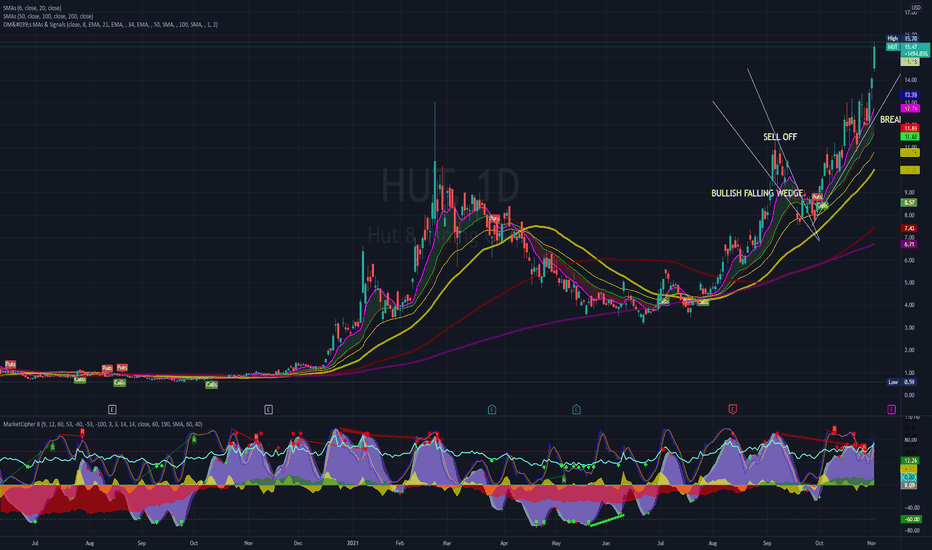Click the Dec label on the time axis
This screenshot has height=550, width=932.
pyautogui.click(x=297, y=543)
